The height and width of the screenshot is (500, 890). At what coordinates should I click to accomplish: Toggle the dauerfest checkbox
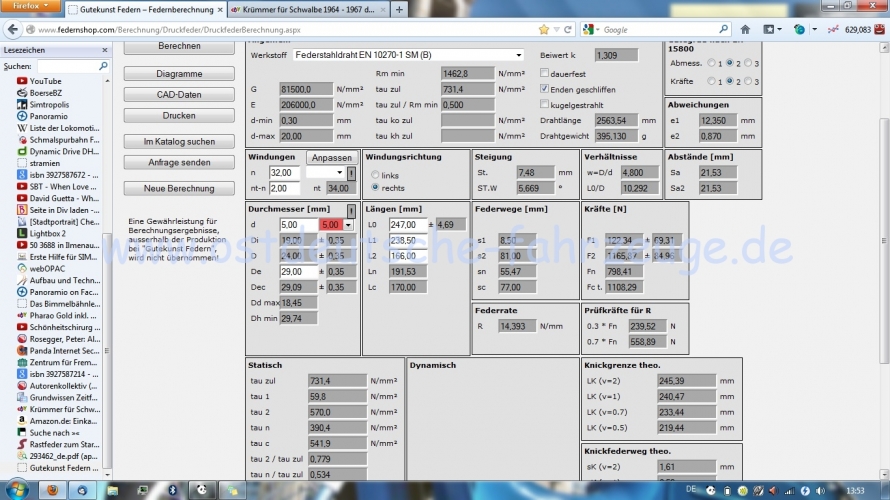pyautogui.click(x=544, y=73)
